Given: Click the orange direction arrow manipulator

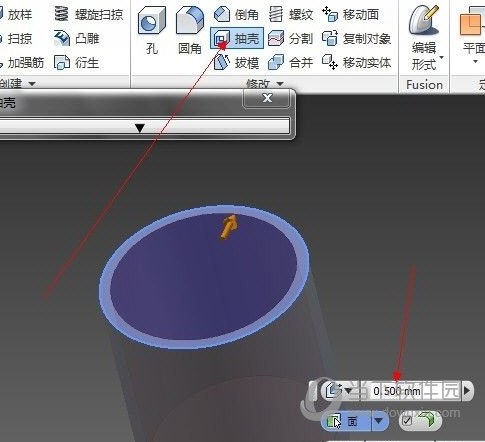Looking at the screenshot, I should click(x=229, y=227).
